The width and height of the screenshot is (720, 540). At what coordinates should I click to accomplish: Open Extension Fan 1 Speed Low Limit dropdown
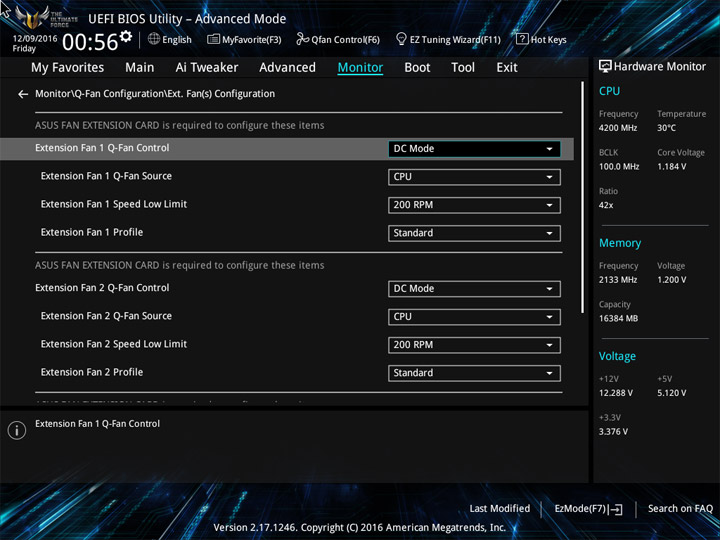coord(474,205)
